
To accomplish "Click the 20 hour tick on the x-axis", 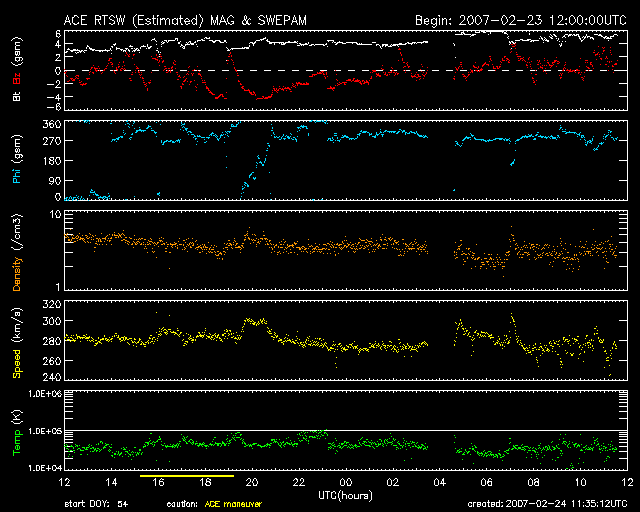I will 252,484.
